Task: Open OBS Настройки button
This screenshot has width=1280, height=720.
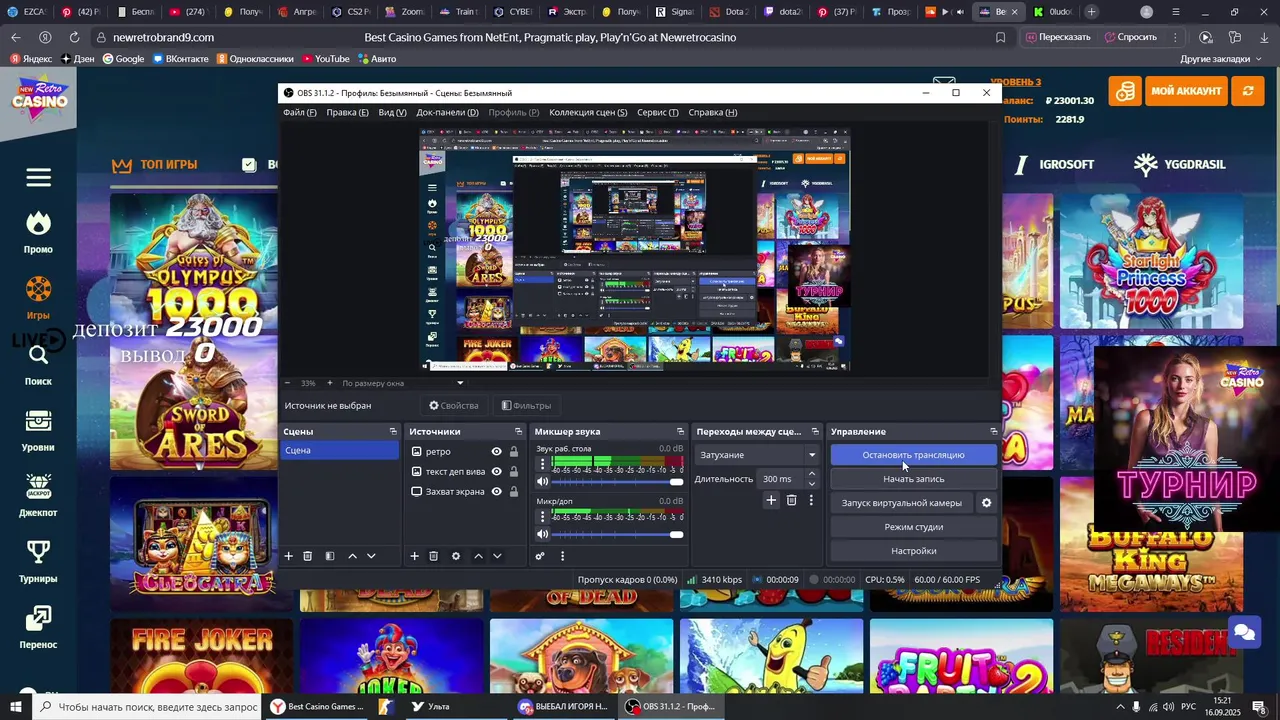Action: [x=914, y=551]
